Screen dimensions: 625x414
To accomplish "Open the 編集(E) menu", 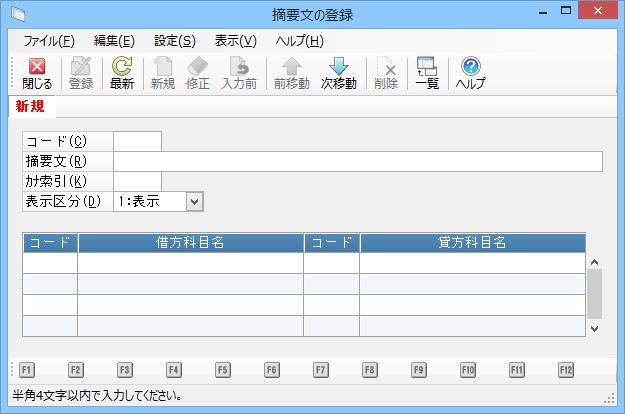I will click(x=113, y=41).
